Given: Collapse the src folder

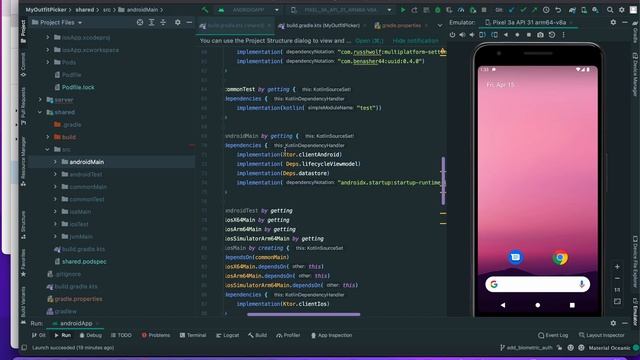Looking at the screenshot, I should point(48,149).
